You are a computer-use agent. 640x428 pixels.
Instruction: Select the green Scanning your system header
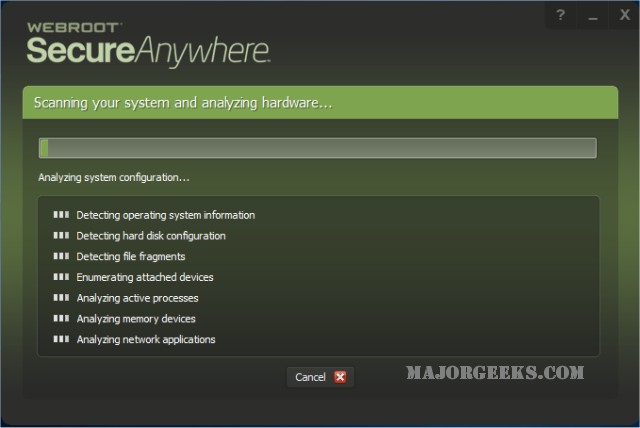point(319,103)
